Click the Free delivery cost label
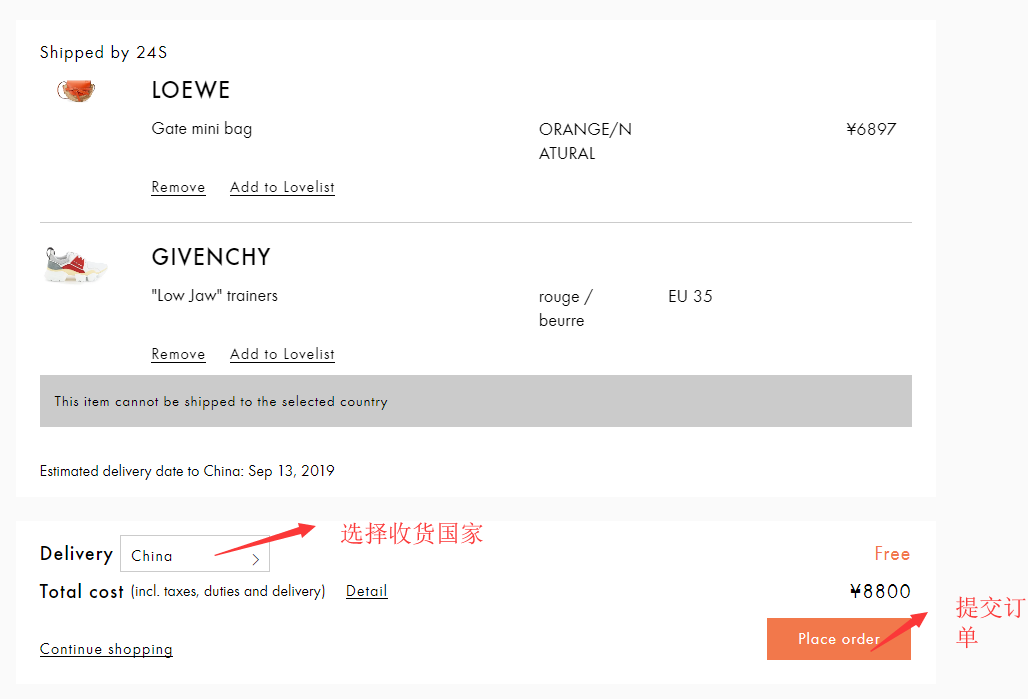The image size is (1028, 699). [892, 554]
